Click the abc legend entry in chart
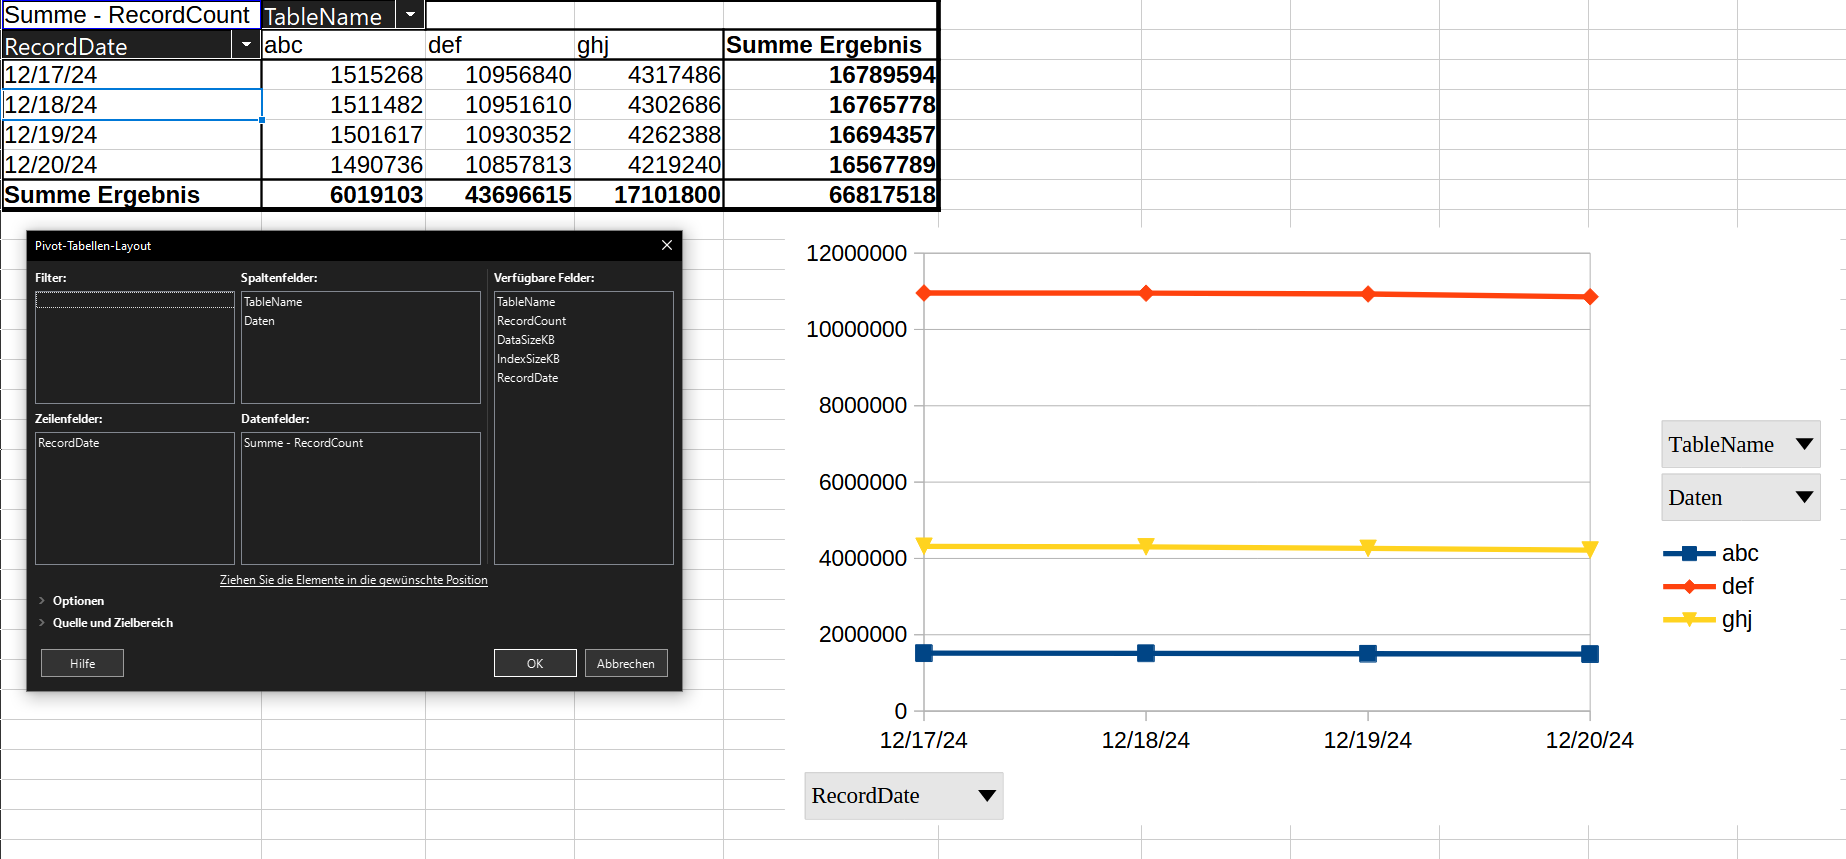This screenshot has height=859, width=1846. tap(1711, 553)
